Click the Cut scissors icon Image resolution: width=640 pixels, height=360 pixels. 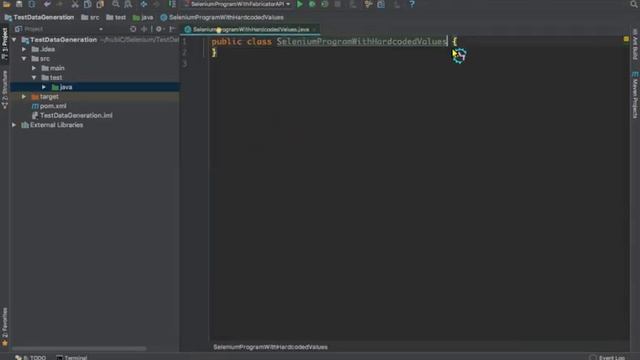coord(75,4)
